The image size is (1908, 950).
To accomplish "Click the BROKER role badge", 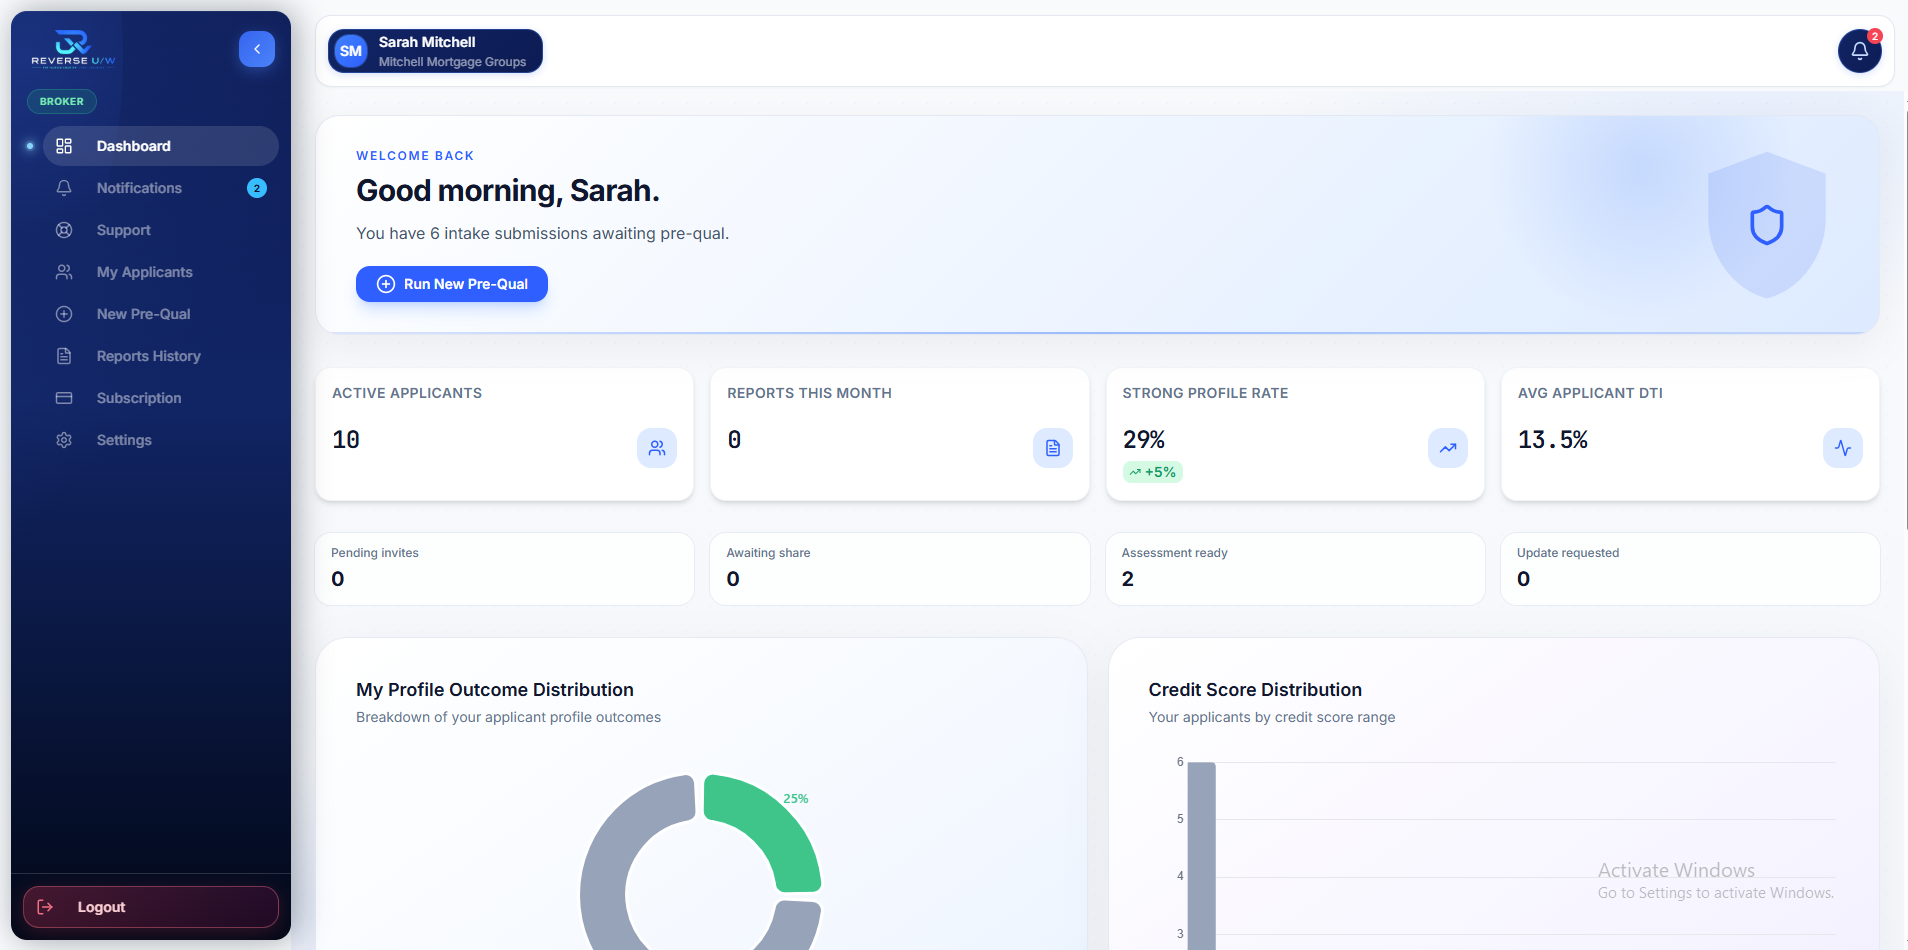I will 62,101.
